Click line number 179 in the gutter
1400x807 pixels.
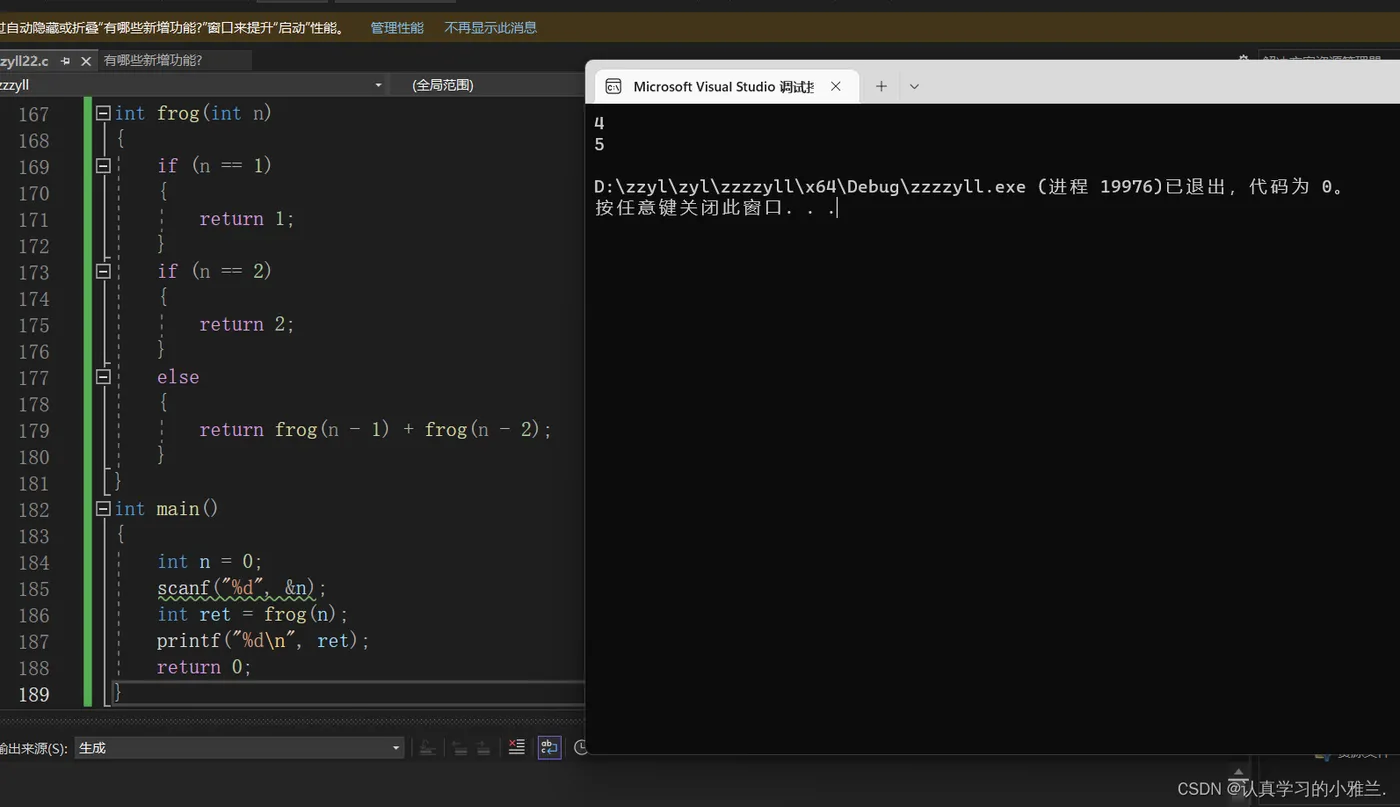click(x=33, y=431)
